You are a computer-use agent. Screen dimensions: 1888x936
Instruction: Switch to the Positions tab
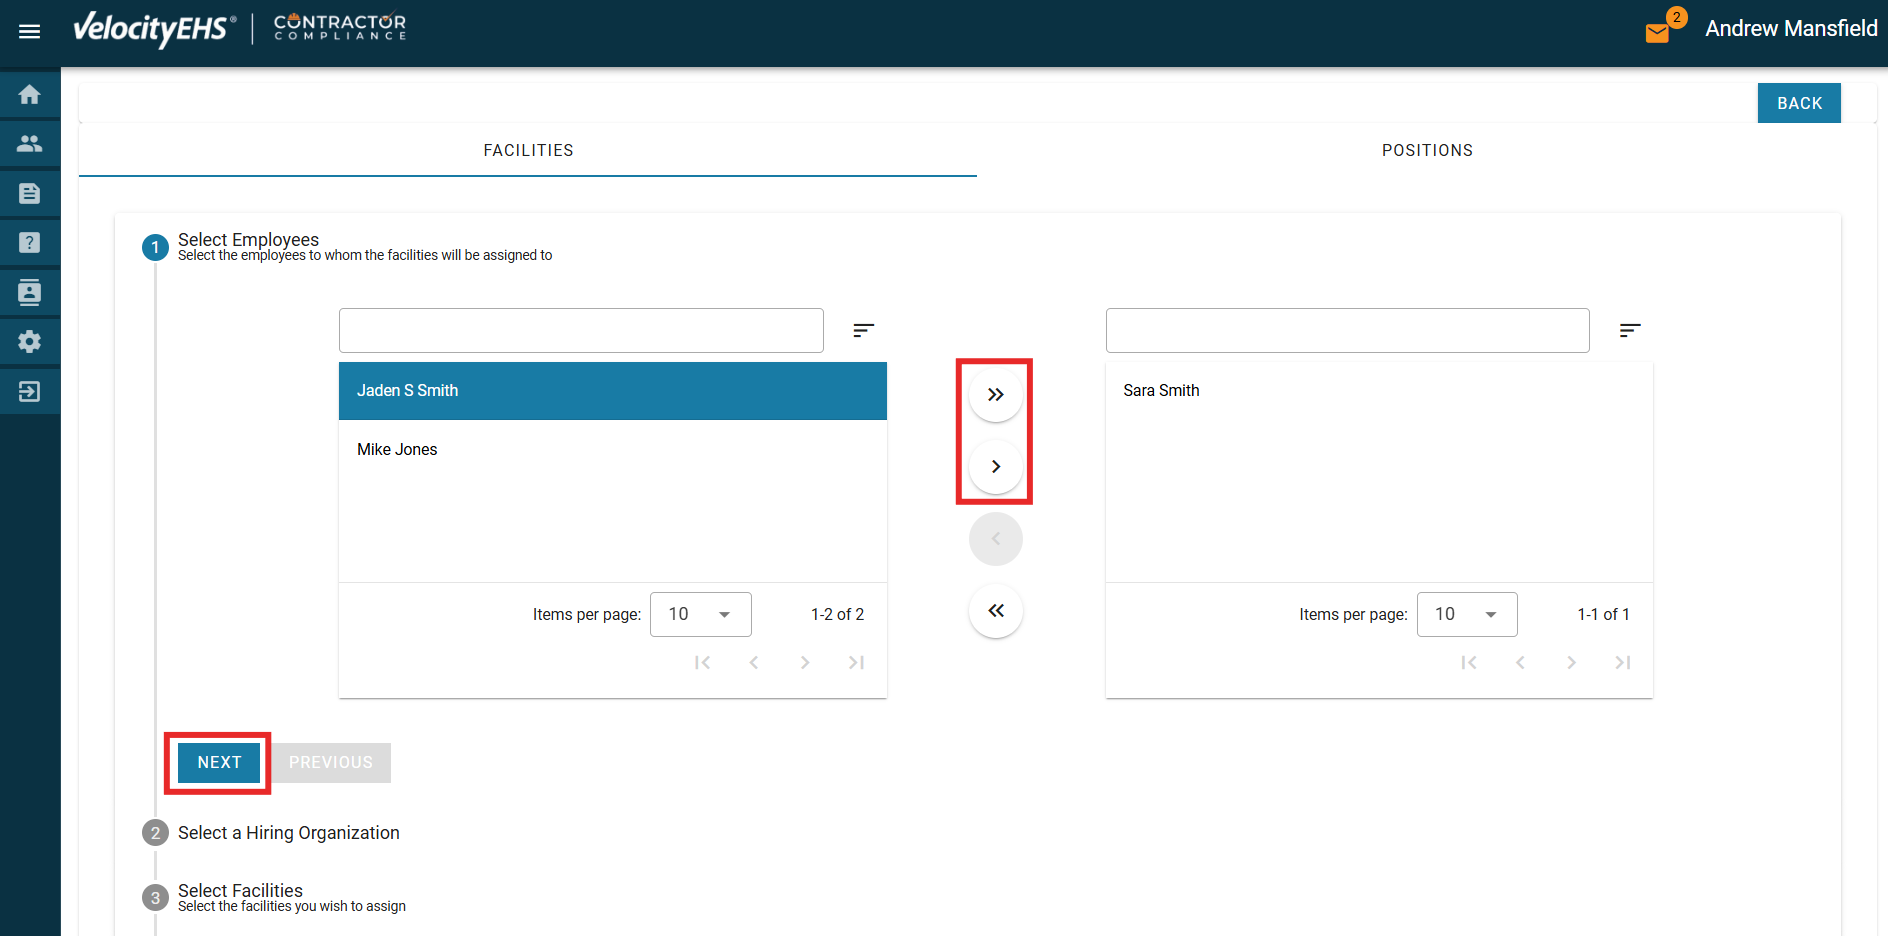(x=1426, y=151)
